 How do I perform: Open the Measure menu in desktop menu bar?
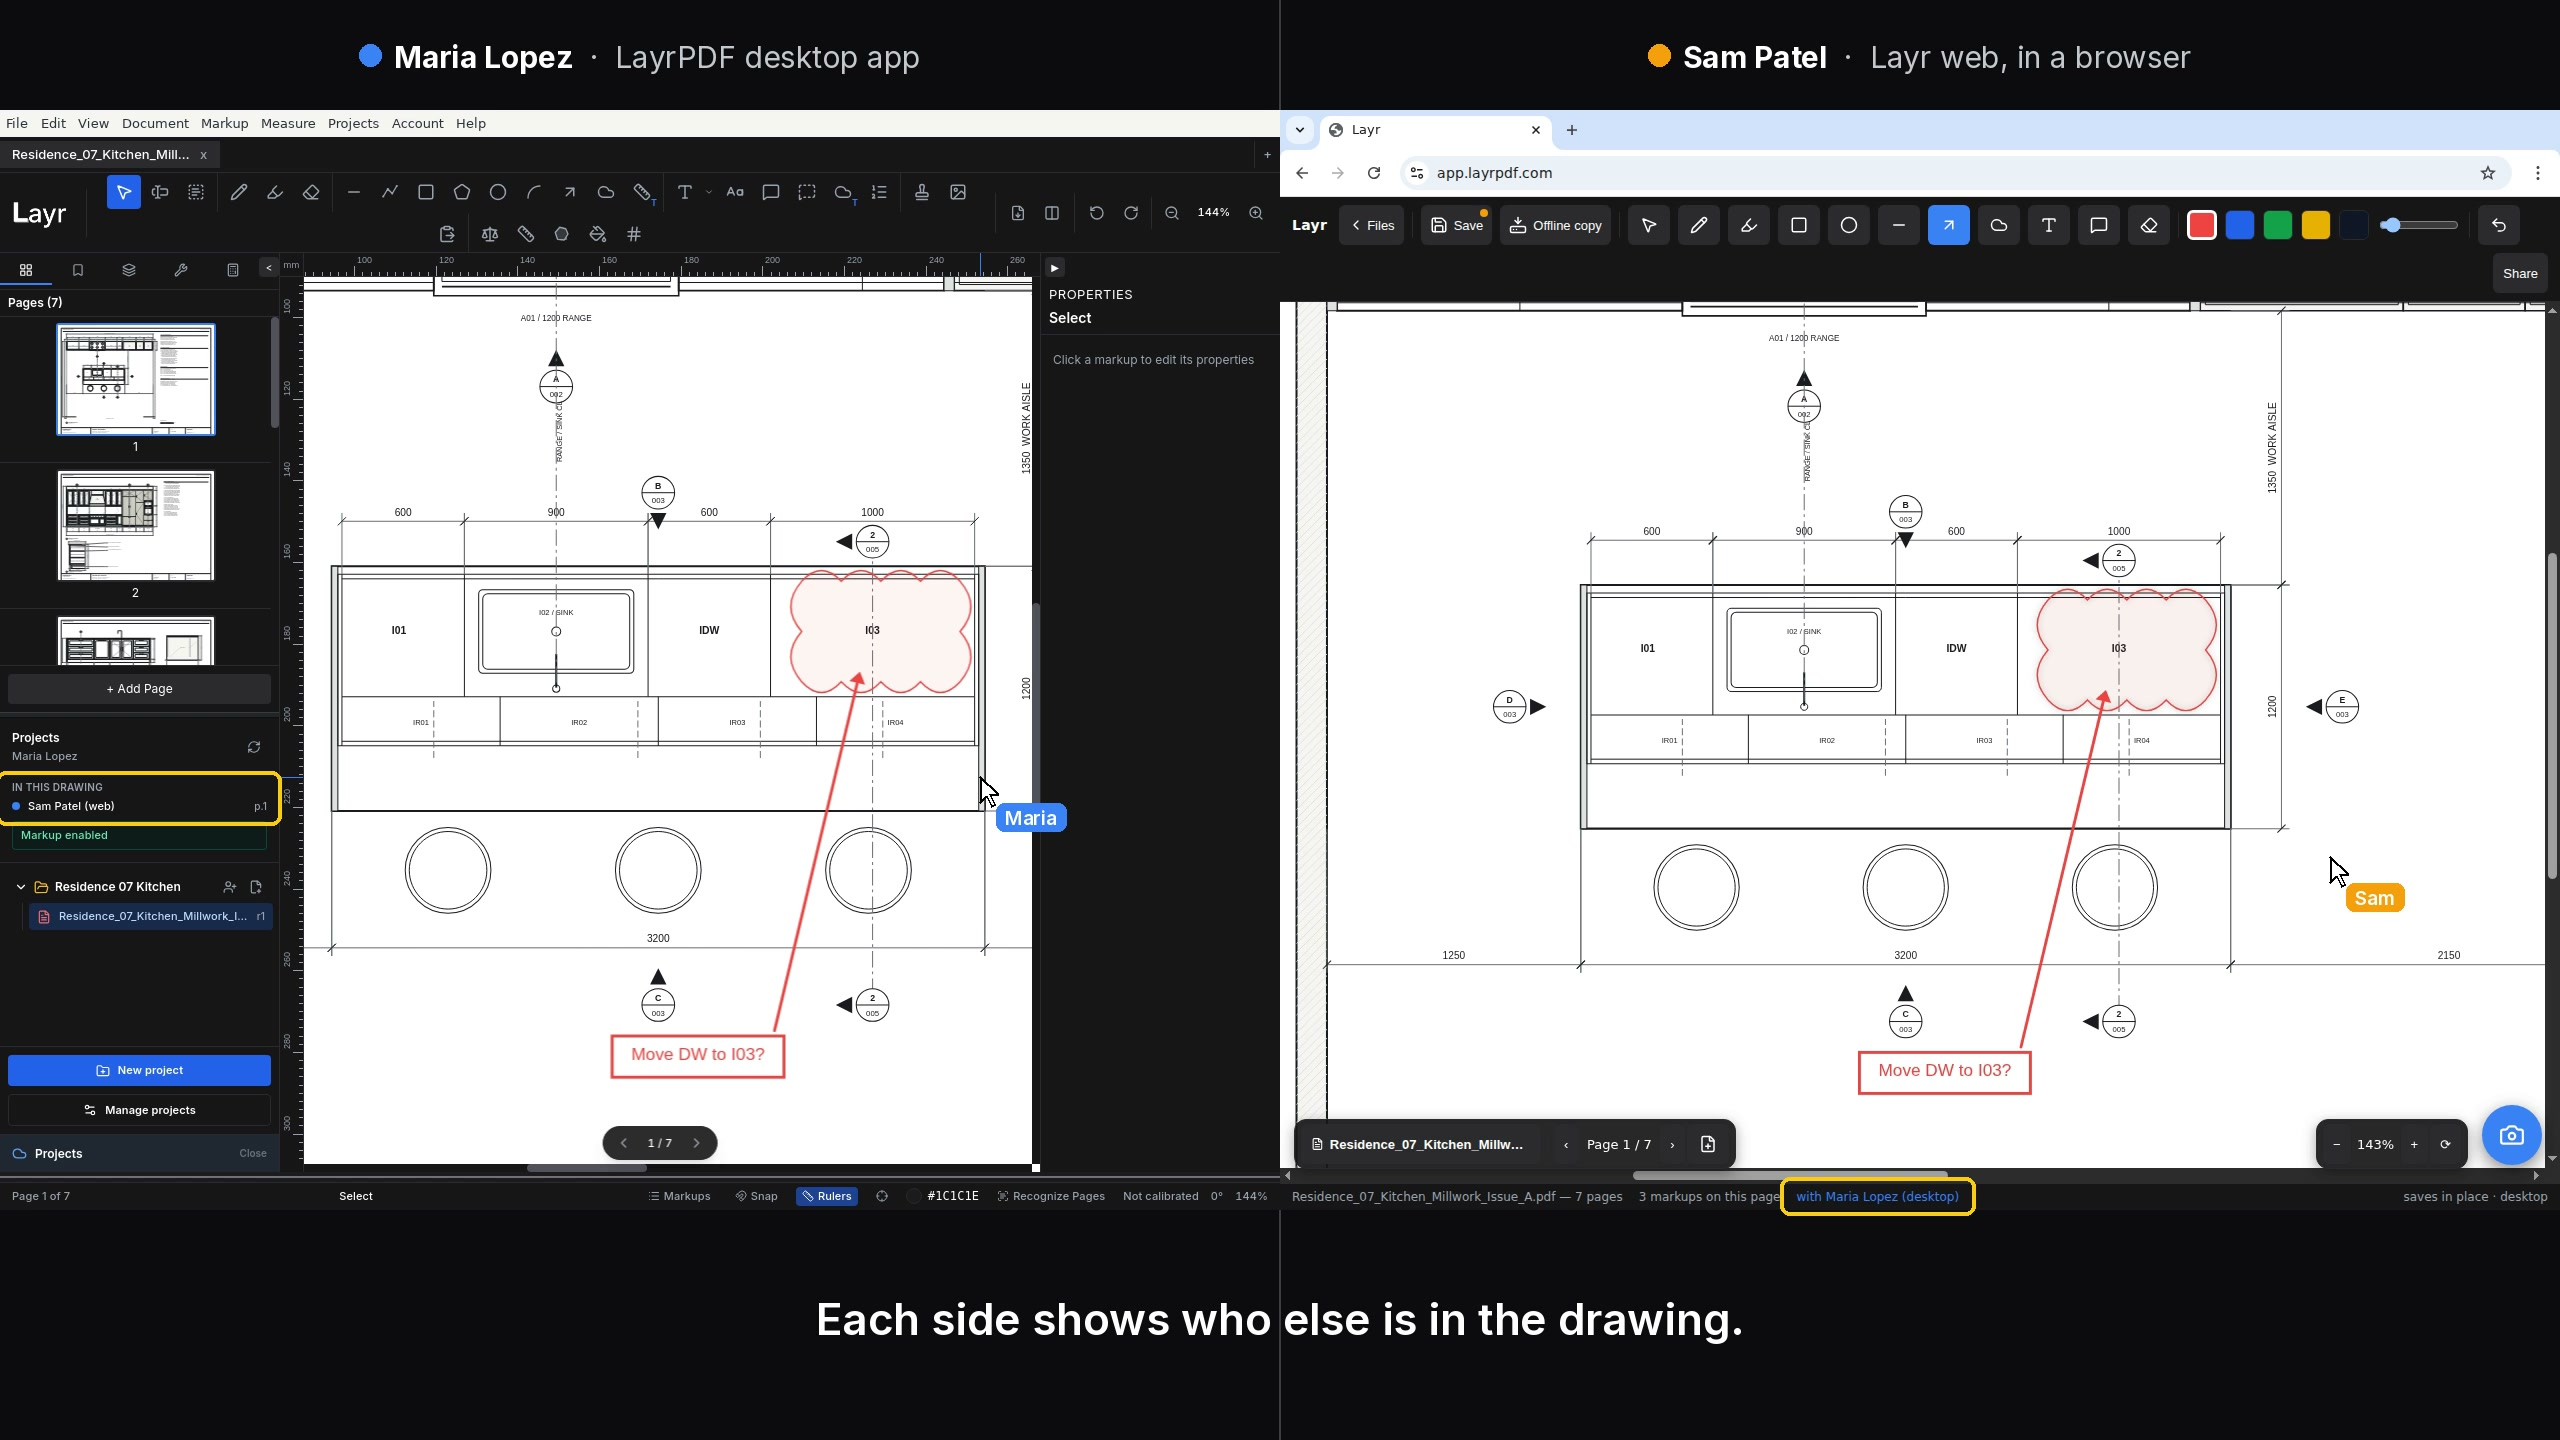[288, 123]
